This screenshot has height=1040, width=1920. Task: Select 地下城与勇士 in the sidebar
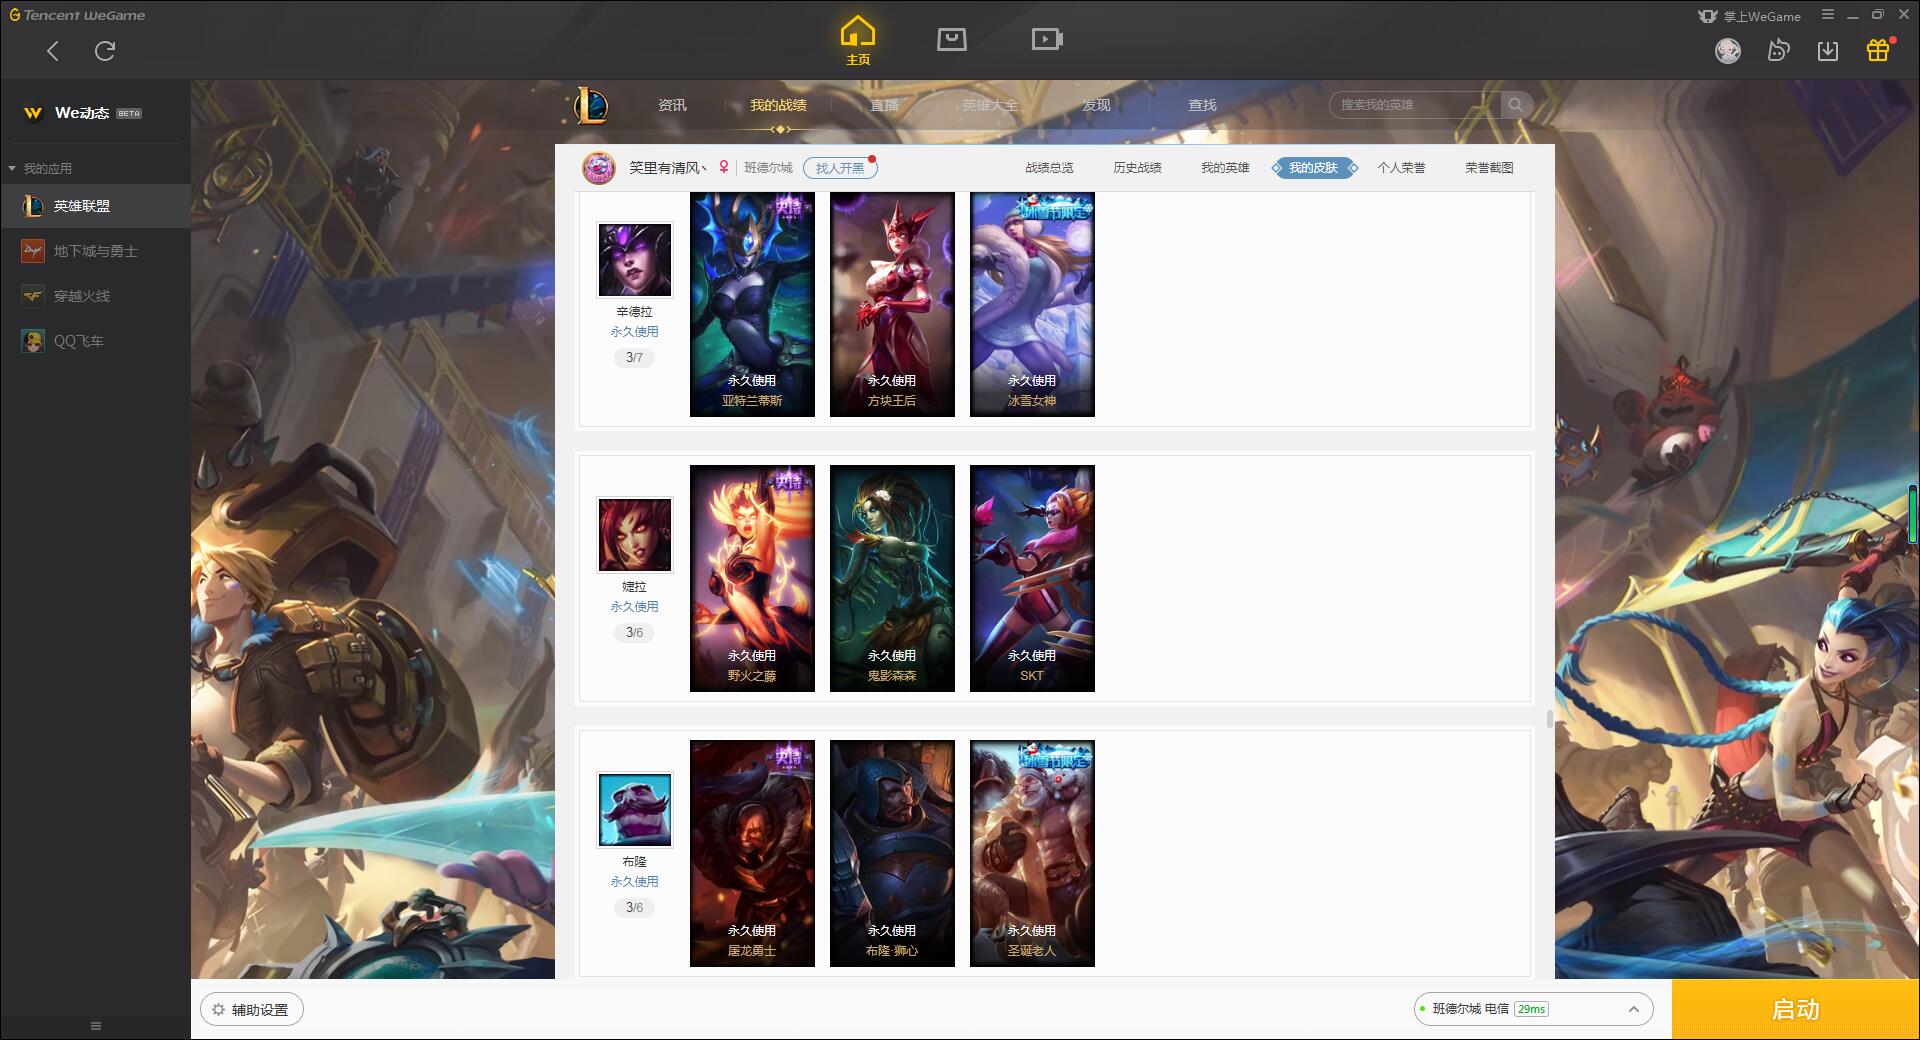point(95,251)
